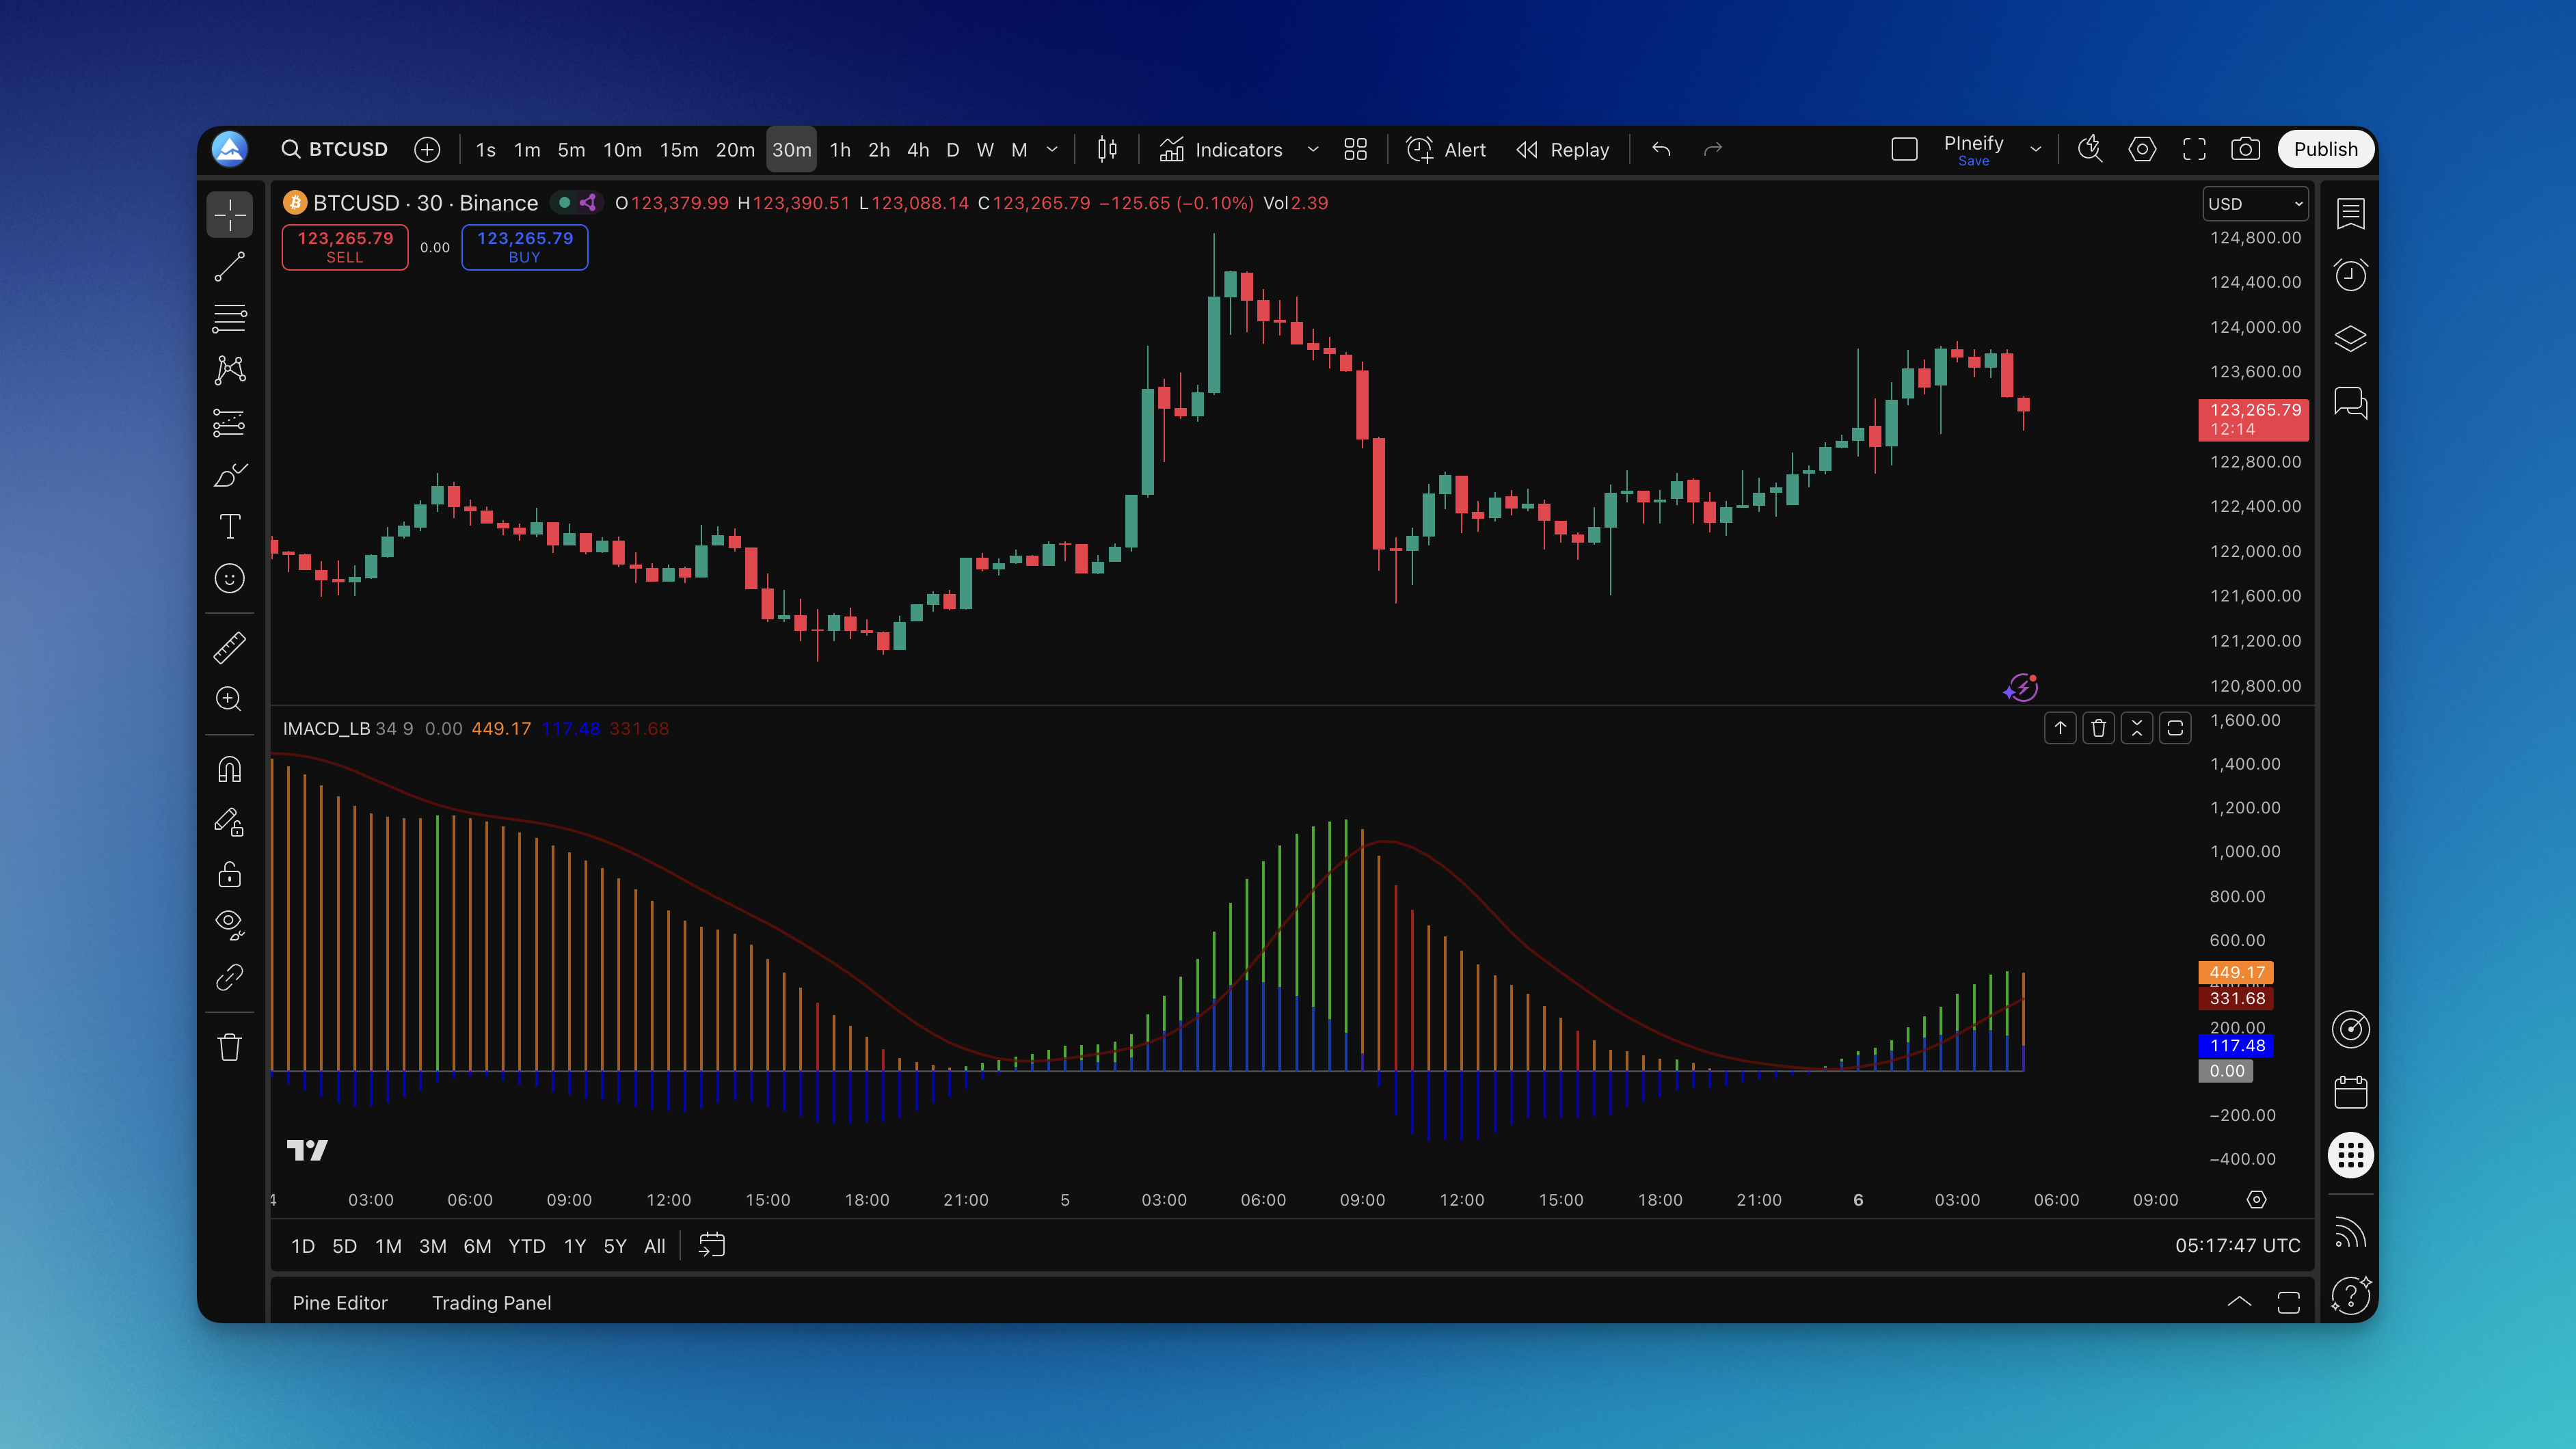2576x1449 pixels.
Task: Toggle lock all drawings icon
Action: point(229,874)
